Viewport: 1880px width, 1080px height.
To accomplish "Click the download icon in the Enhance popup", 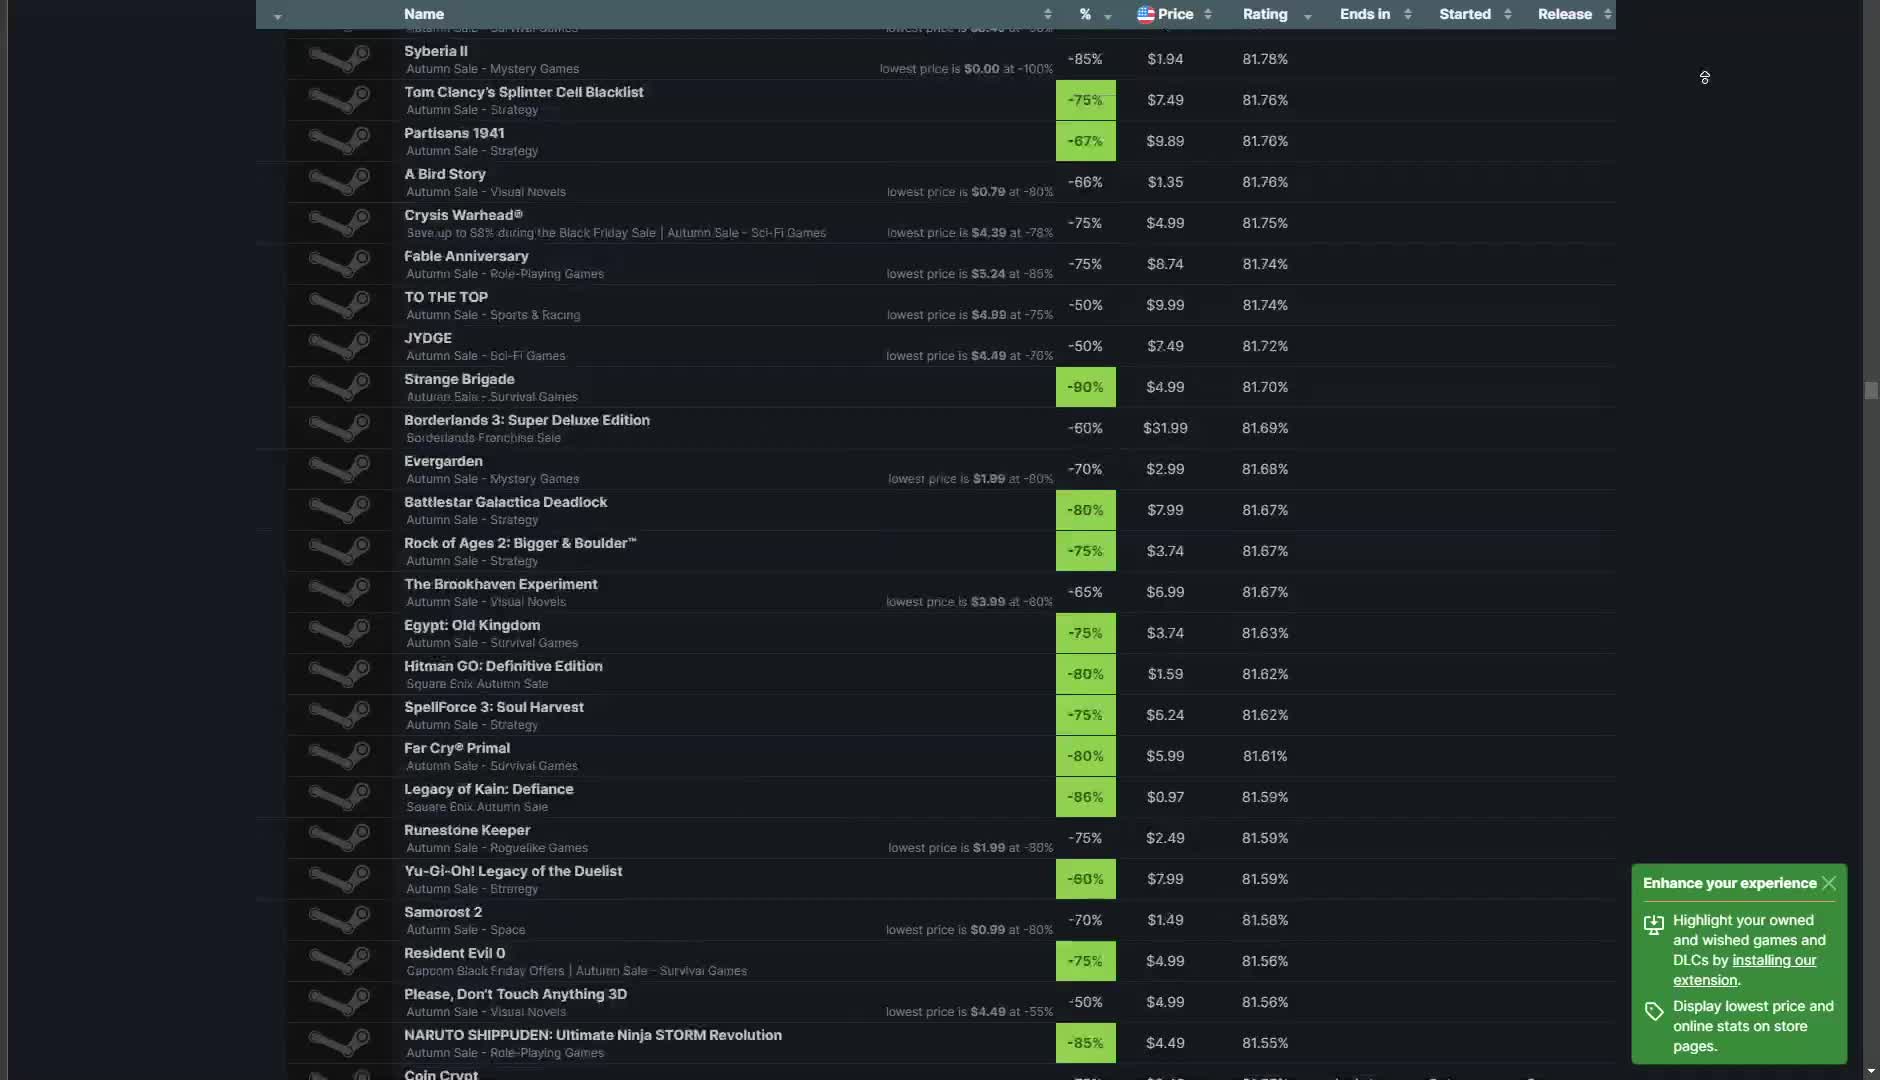I will [1654, 925].
